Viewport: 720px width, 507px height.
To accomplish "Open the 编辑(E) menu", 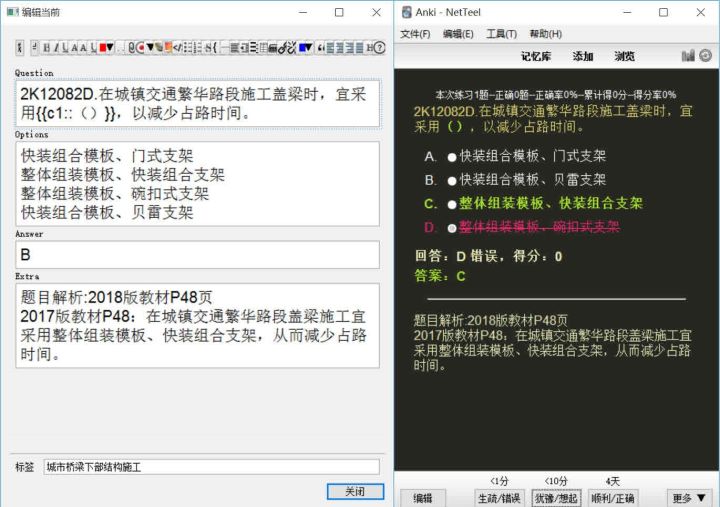I will [458, 34].
